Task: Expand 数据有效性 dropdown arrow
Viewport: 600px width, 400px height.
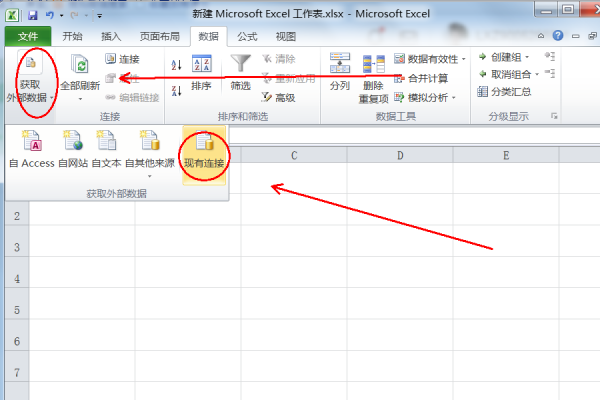Action: coord(463,59)
